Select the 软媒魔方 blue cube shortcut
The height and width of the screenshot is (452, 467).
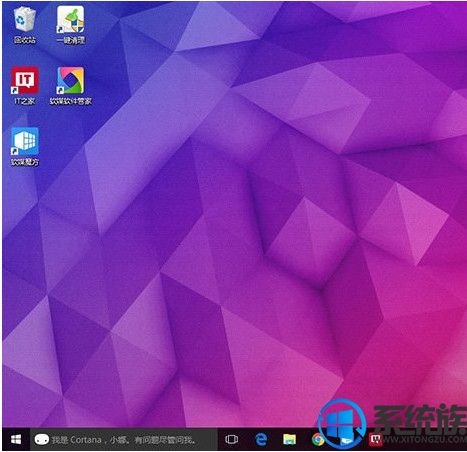[25, 147]
